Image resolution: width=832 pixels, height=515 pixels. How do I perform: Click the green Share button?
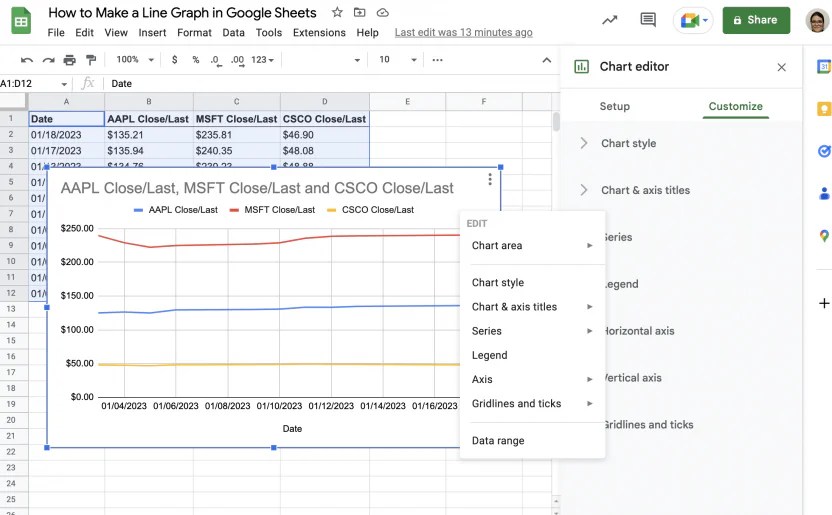(x=756, y=20)
